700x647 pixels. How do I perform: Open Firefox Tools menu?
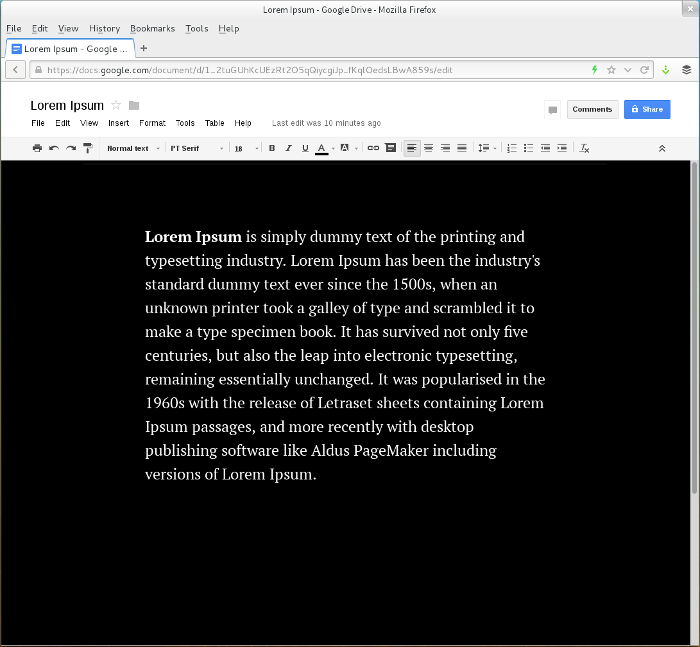(x=197, y=29)
